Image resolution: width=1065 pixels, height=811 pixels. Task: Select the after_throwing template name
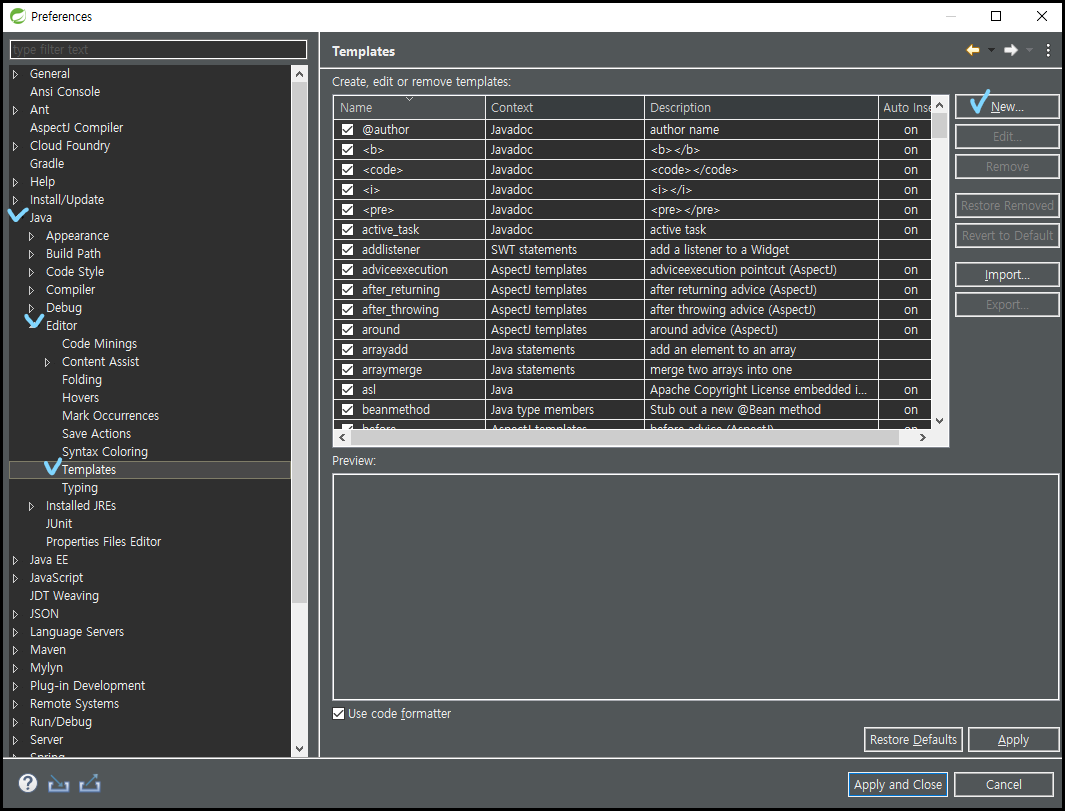click(x=400, y=310)
